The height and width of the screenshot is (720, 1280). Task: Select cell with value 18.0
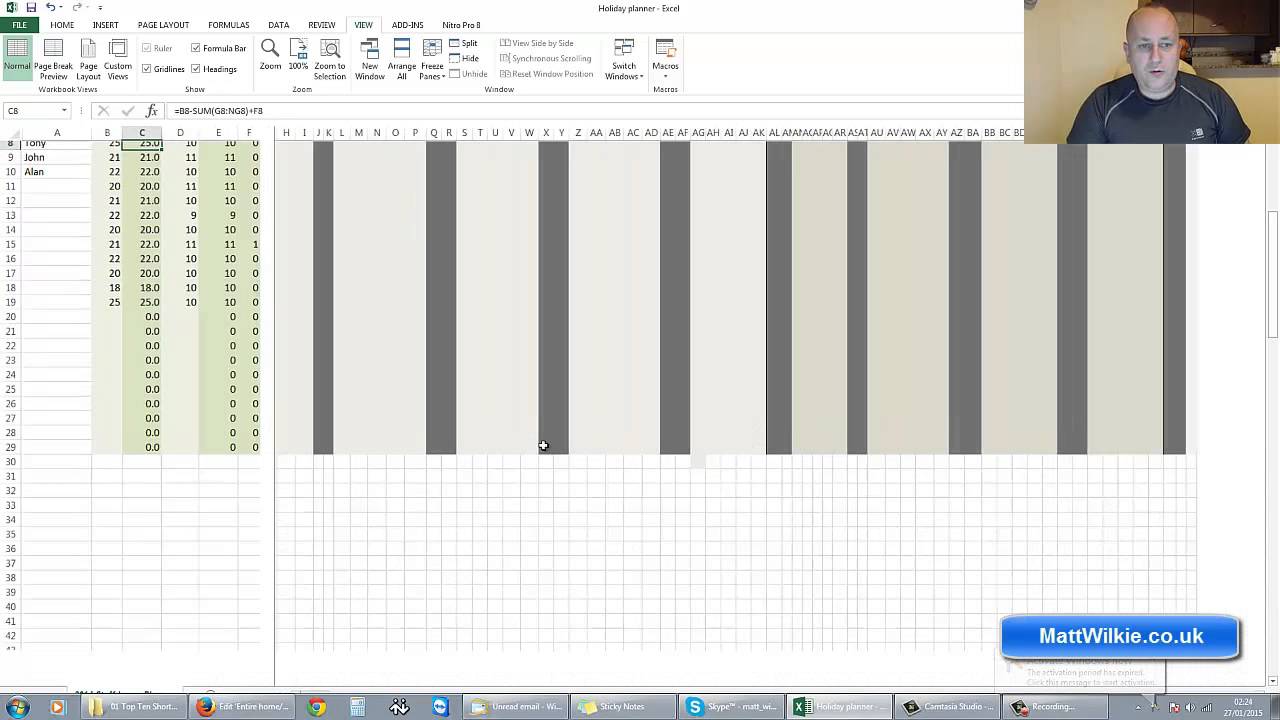coord(142,288)
